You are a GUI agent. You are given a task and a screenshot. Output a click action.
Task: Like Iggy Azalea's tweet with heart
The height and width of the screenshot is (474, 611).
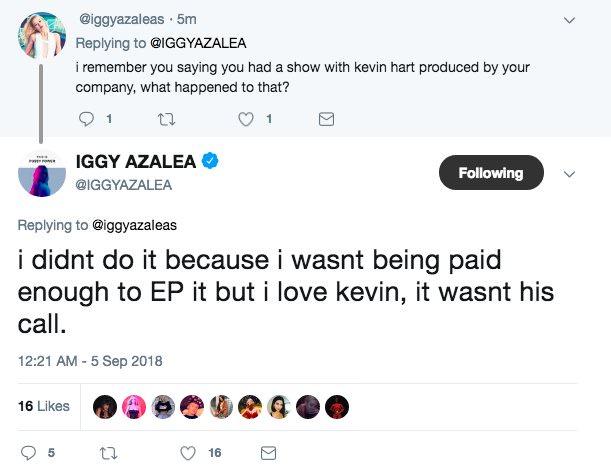pyautogui.click(x=187, y=453)
